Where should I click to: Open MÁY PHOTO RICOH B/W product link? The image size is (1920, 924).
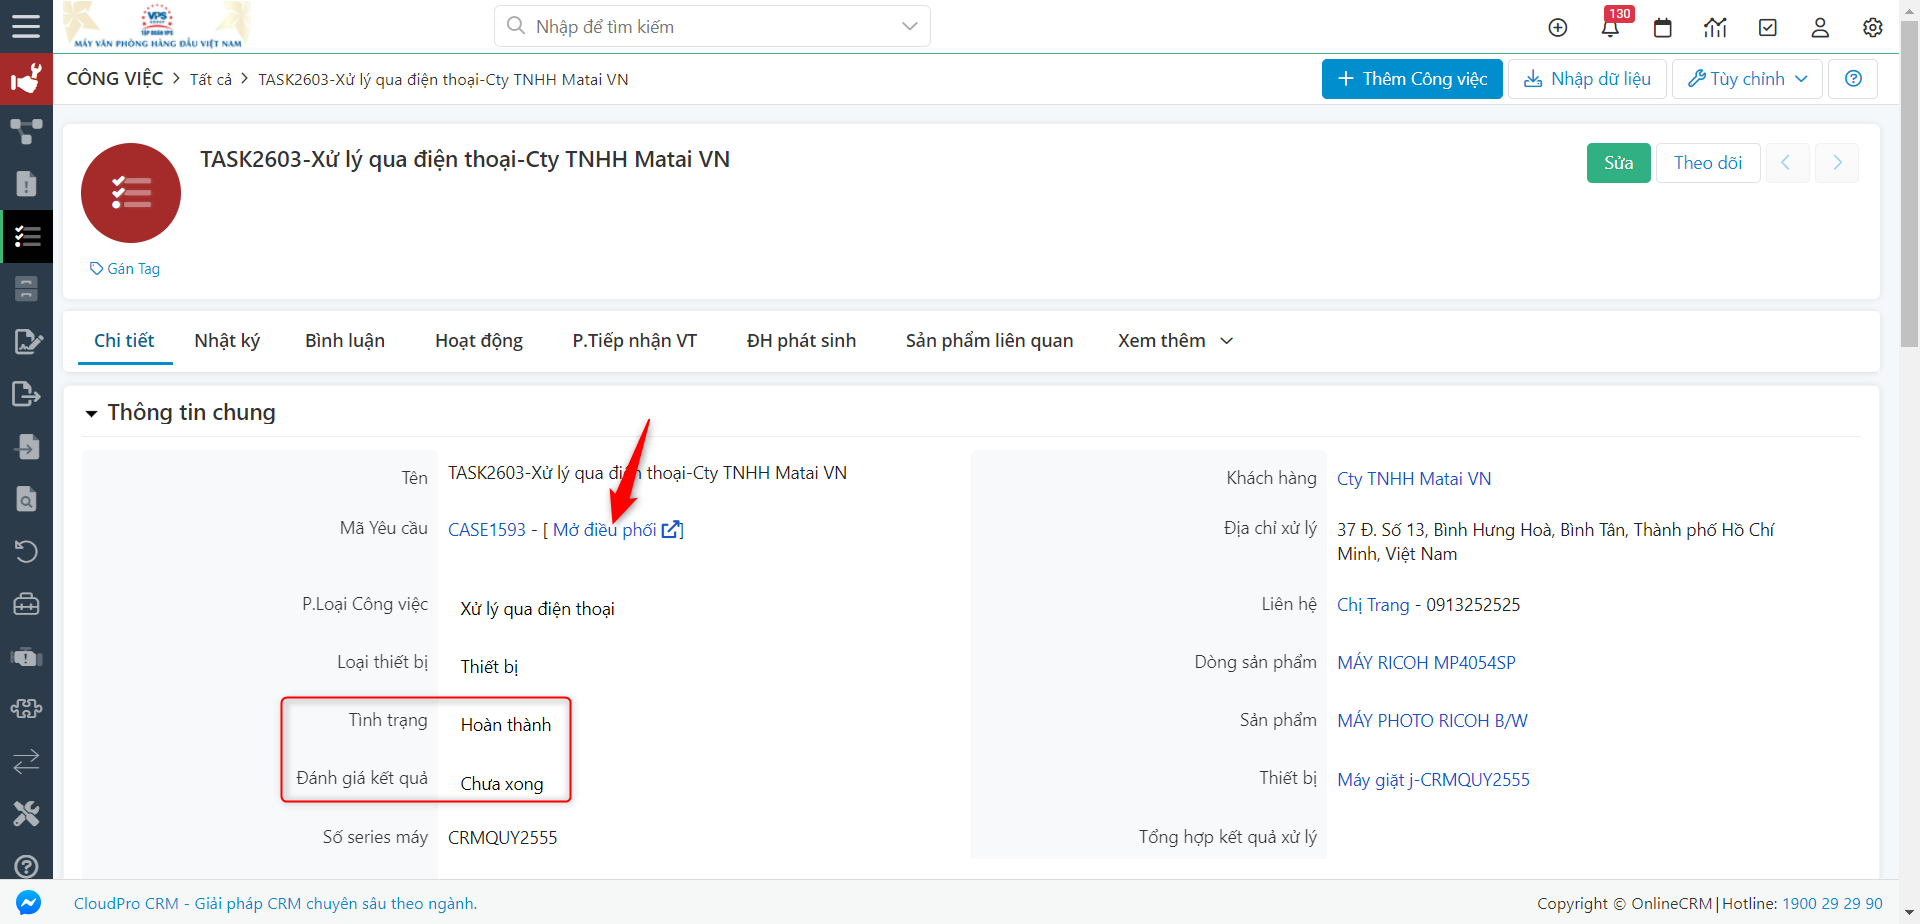pyautogui.click(x=1432, y=721)
